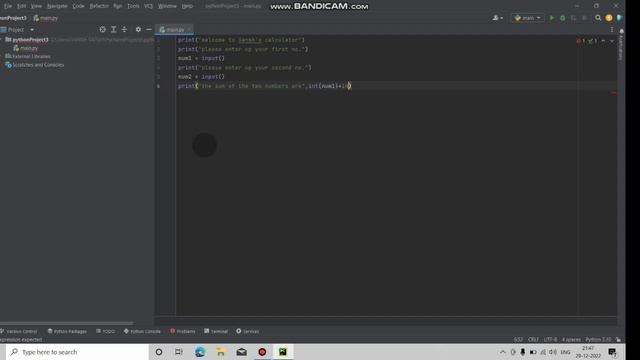Open the Refactor menu
This screenshot has height=360, width=640.
tap(99, 6)
